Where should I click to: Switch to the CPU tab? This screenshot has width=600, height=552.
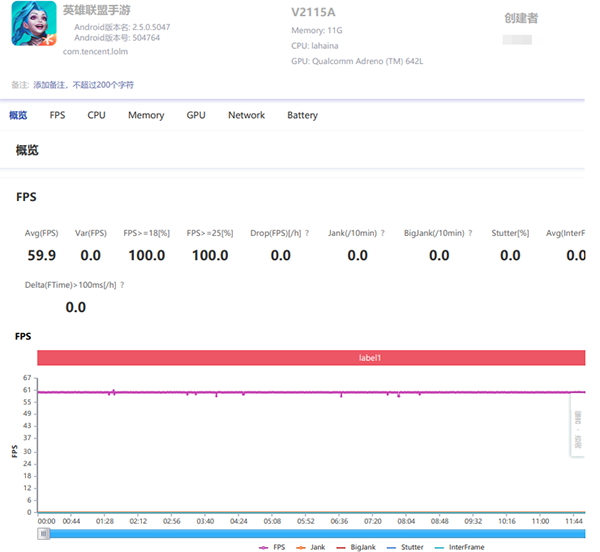96,115
